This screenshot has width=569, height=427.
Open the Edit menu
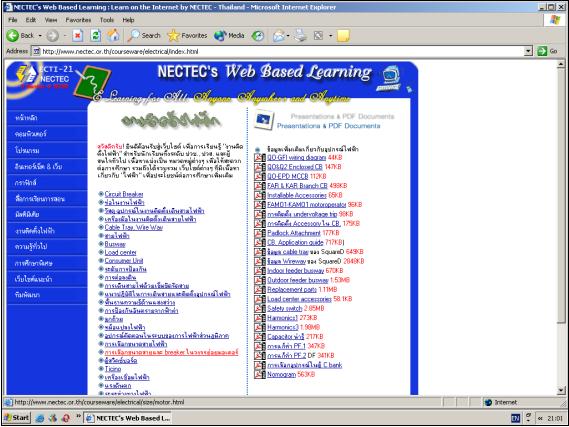click(x=30, y=20)
